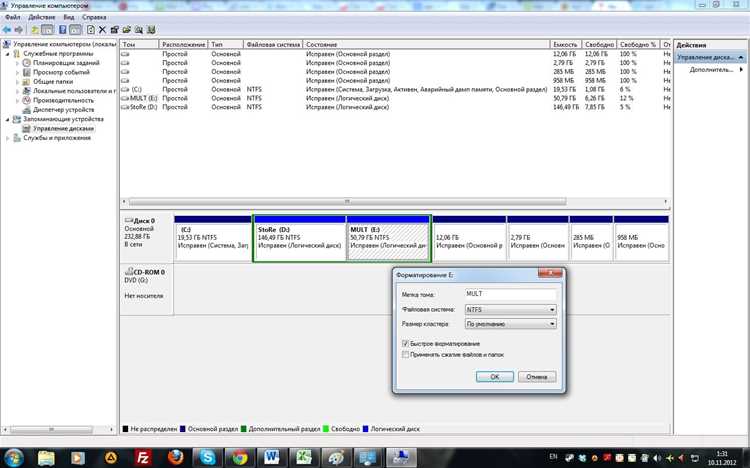Click the volume label field containing MULT
The height and width of the screenshot is (468, 750).
(510, 294)
